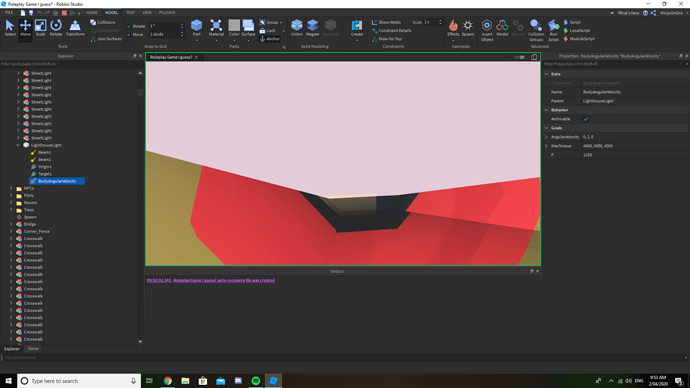The height and width of the screenshot is (388, 690).
Task: Expand the AngularVelocity property
Action: [547, 137]
